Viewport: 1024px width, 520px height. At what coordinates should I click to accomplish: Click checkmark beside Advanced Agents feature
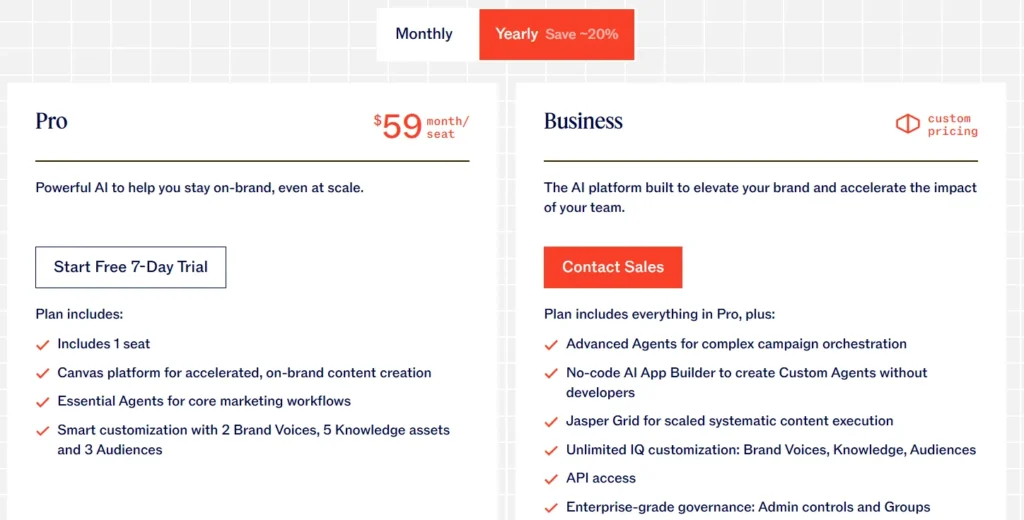pyautogui.click(x=551, y=345)
